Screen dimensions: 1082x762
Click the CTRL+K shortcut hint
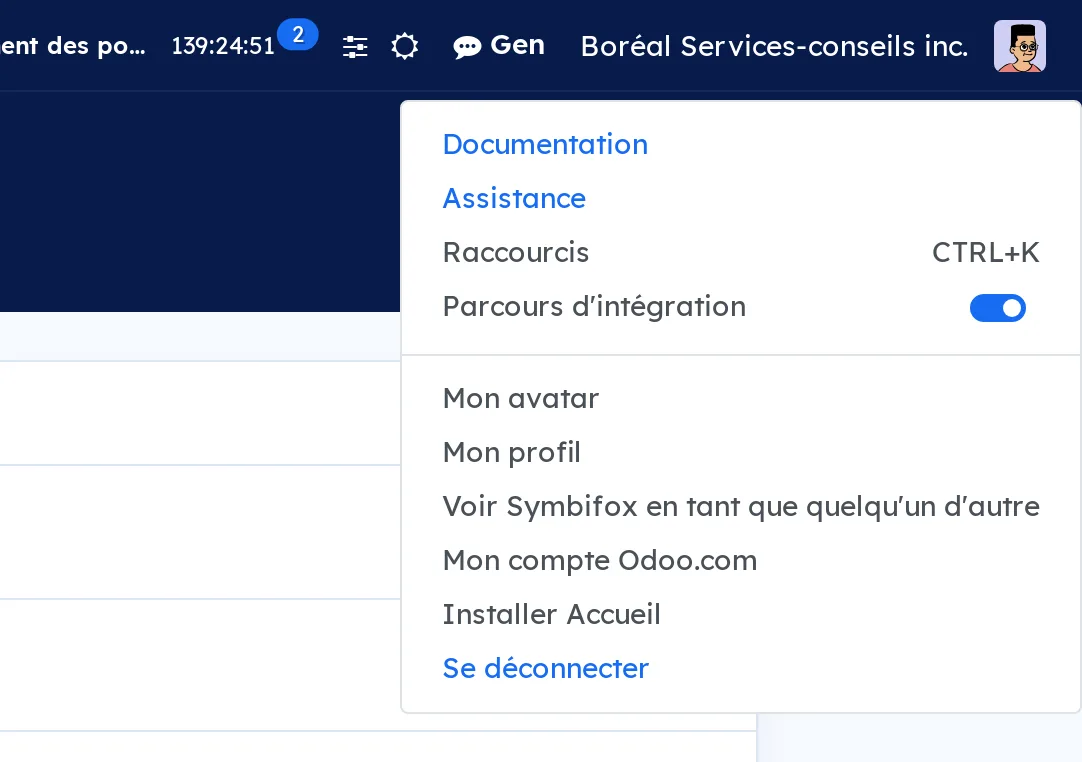pyautogui.click(x=985, y=253)
